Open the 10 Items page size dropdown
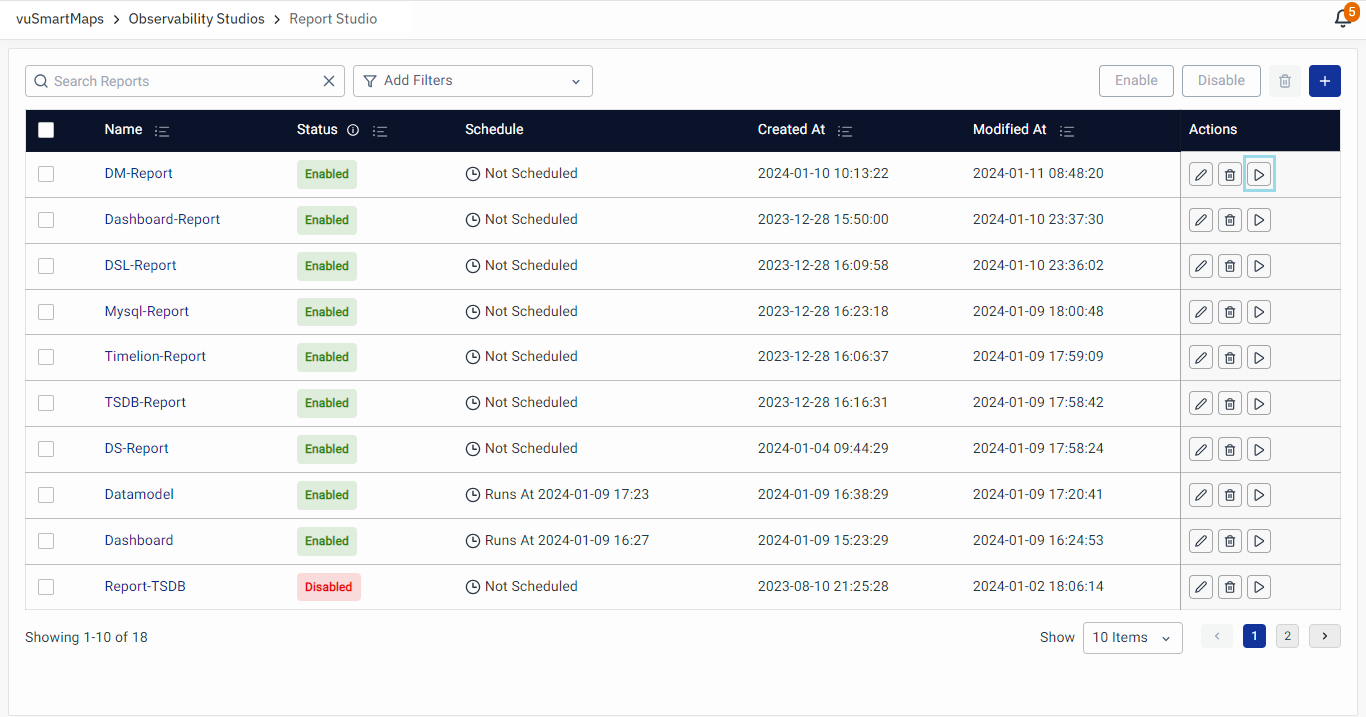Screen dimensions: 1366x717 pos(1132,638)
